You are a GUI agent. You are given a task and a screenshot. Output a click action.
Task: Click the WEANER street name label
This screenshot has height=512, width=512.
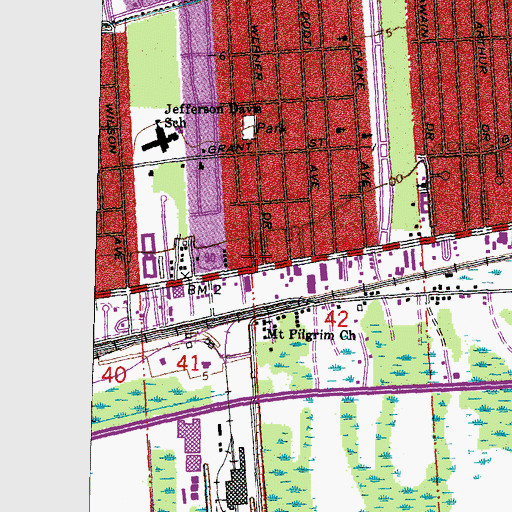coord(257,53)
